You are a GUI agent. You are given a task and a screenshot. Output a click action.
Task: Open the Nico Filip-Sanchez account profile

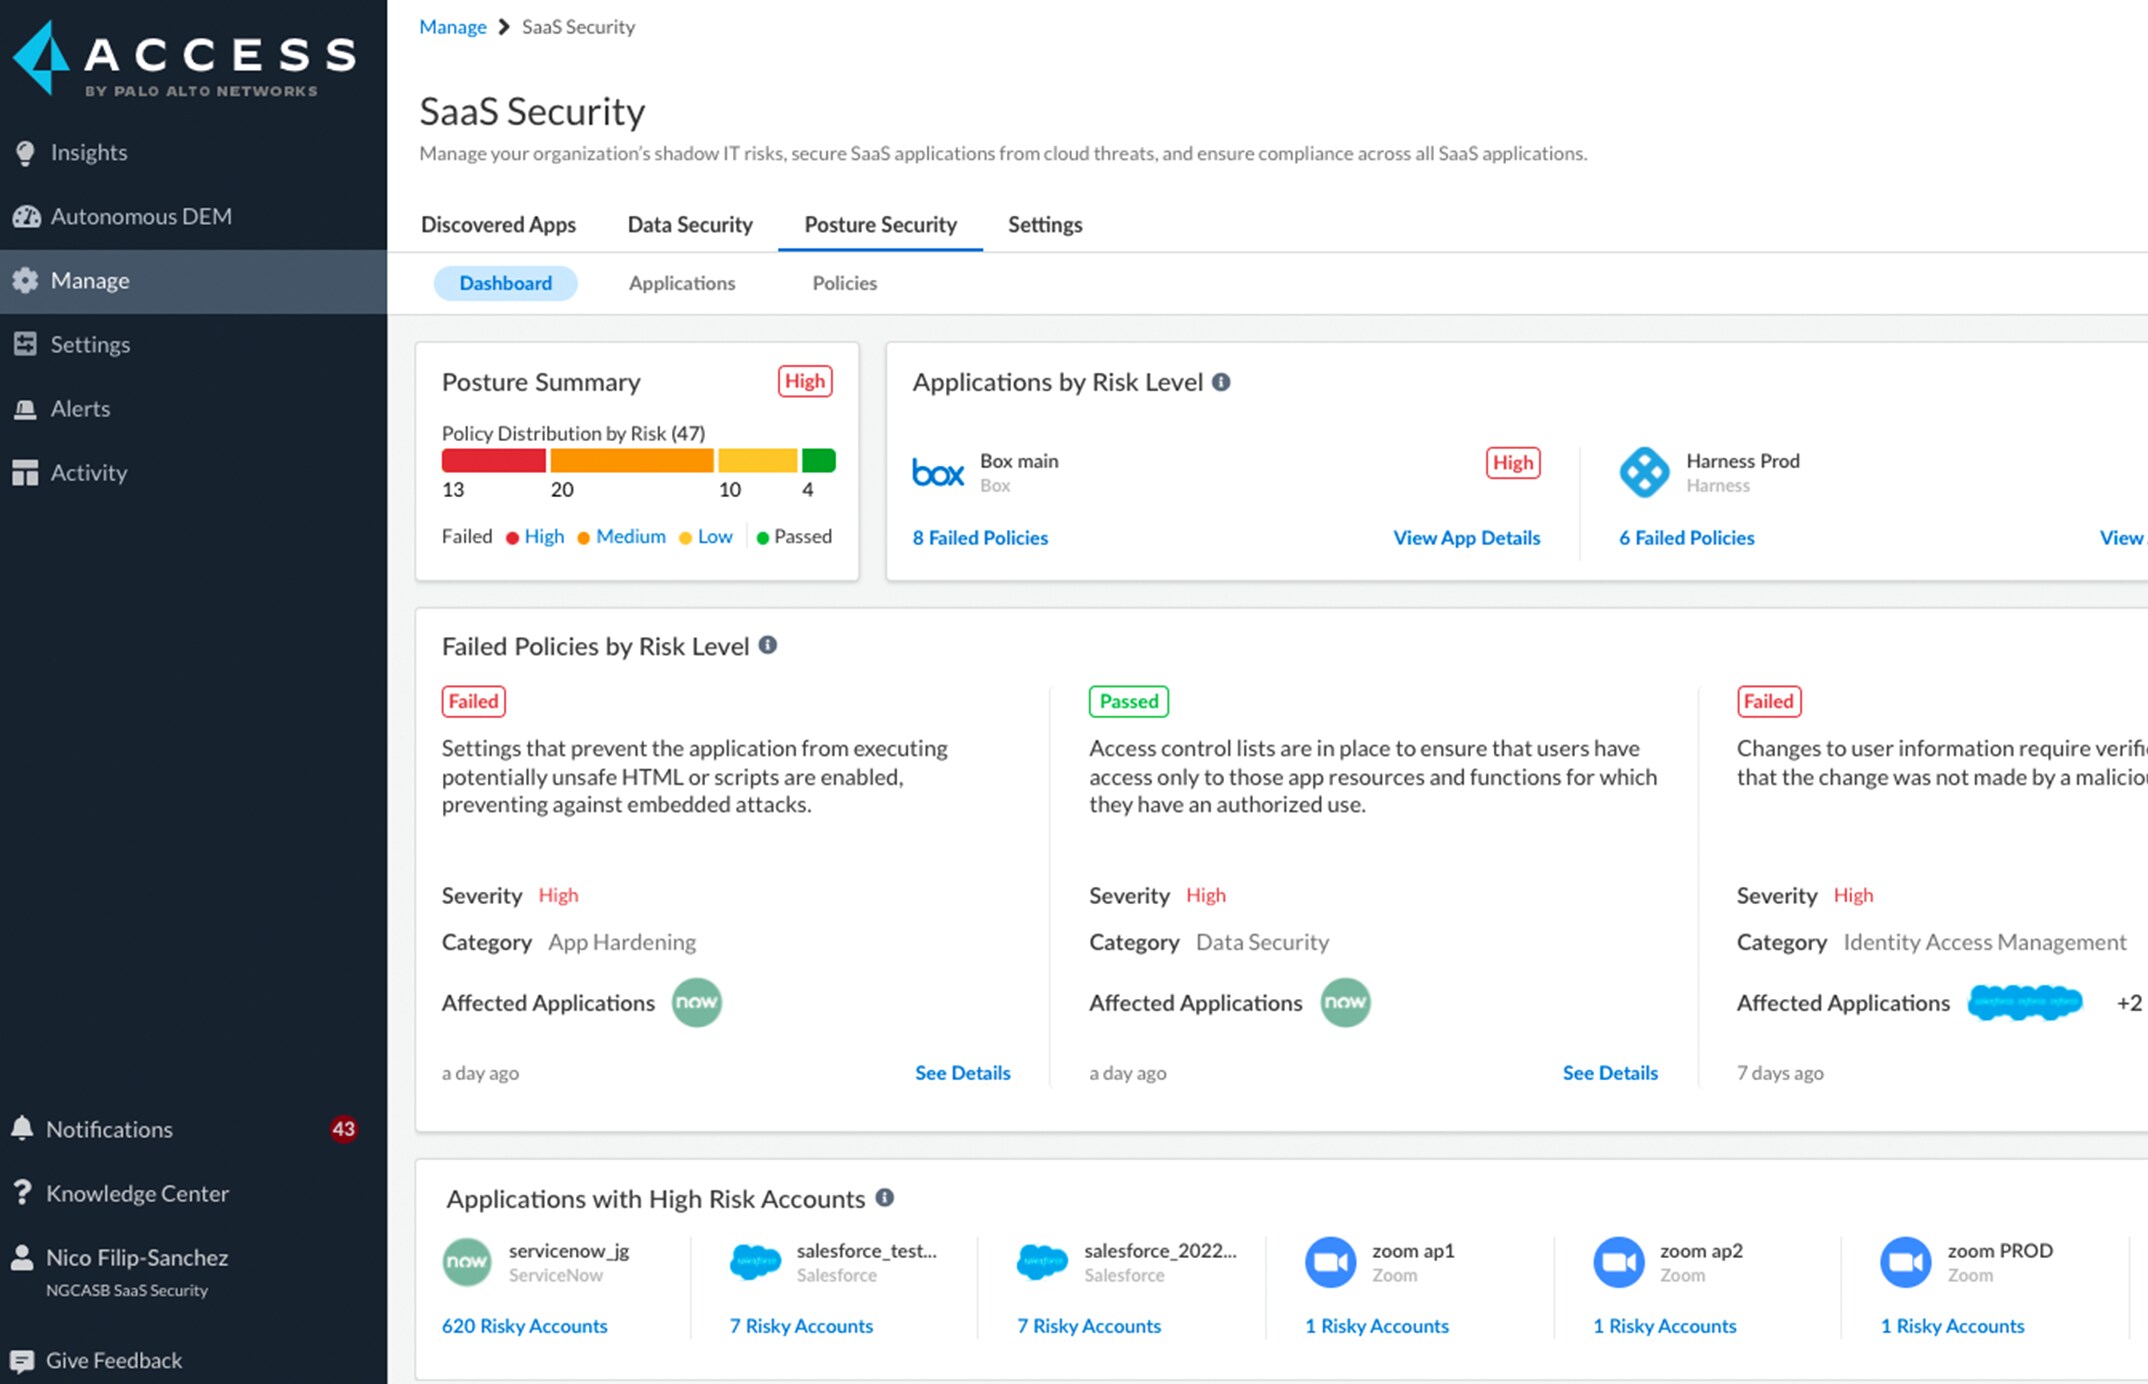(138, 1258)
